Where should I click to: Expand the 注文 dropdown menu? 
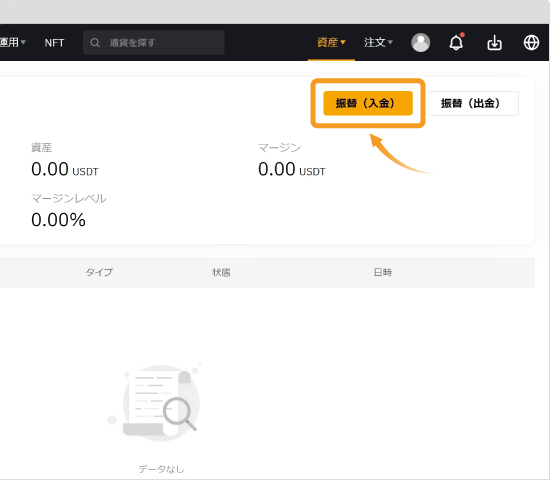coord(378,42)
